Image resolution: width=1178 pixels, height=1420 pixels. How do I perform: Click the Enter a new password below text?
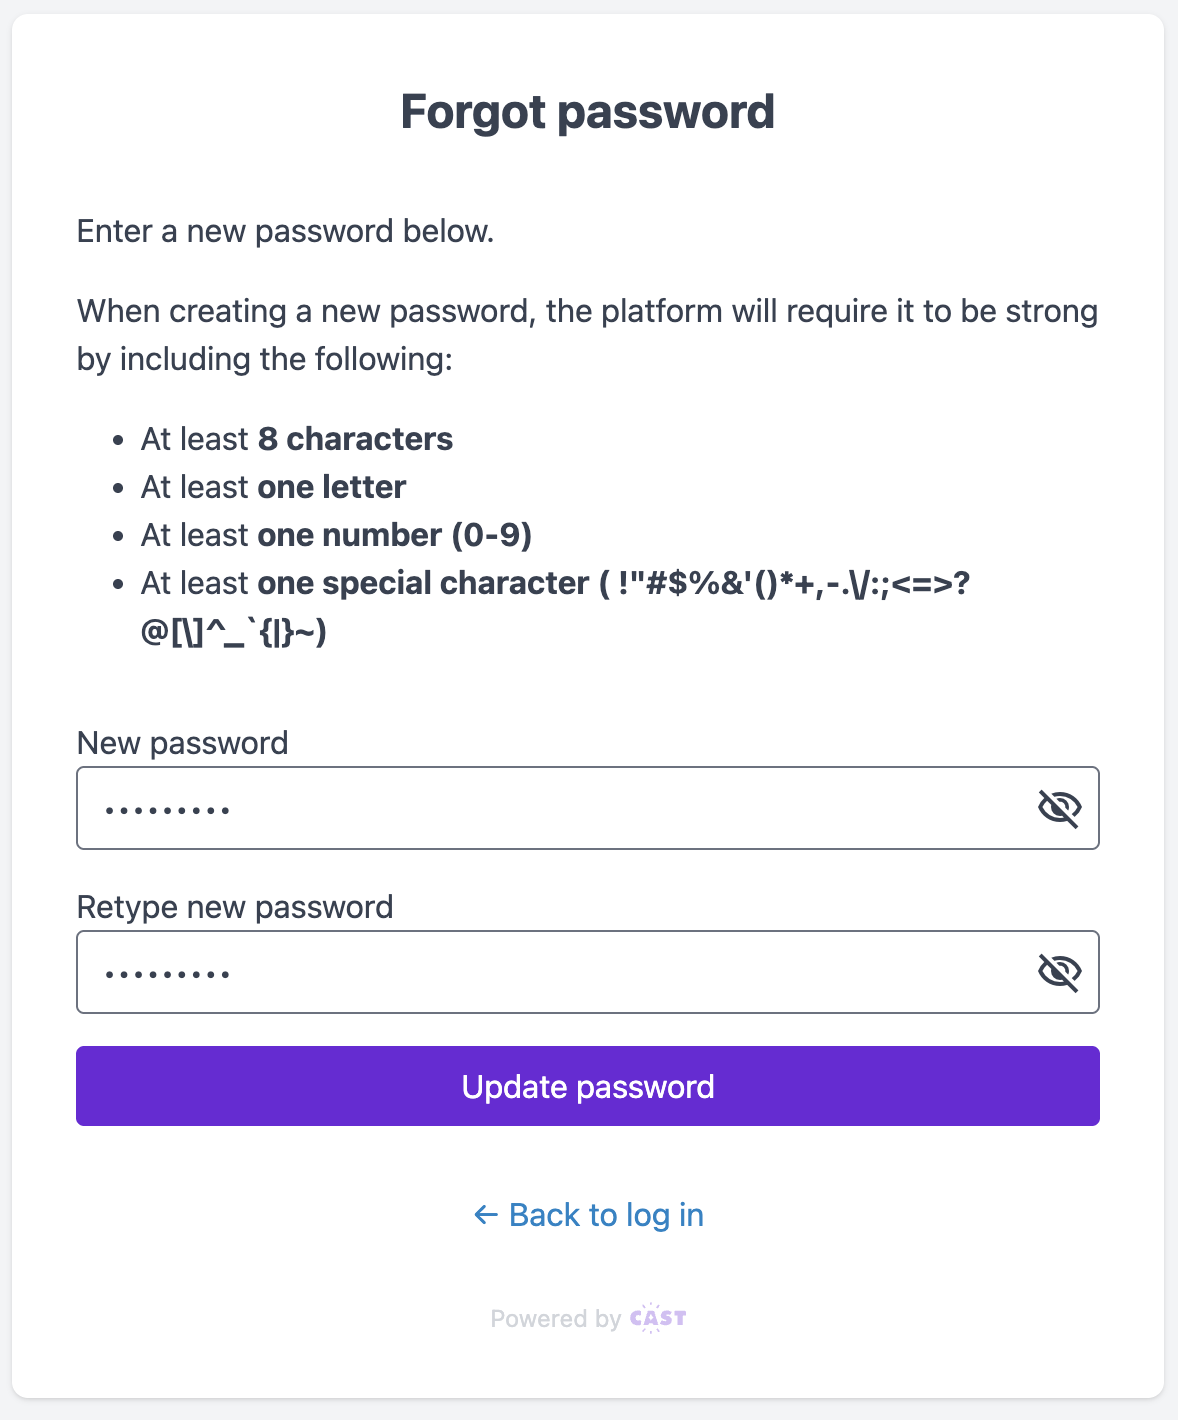[285, 231]
